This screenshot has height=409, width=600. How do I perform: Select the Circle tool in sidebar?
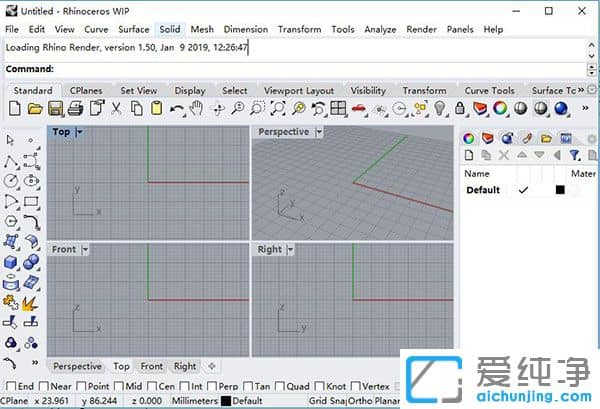tap(11, 181)
